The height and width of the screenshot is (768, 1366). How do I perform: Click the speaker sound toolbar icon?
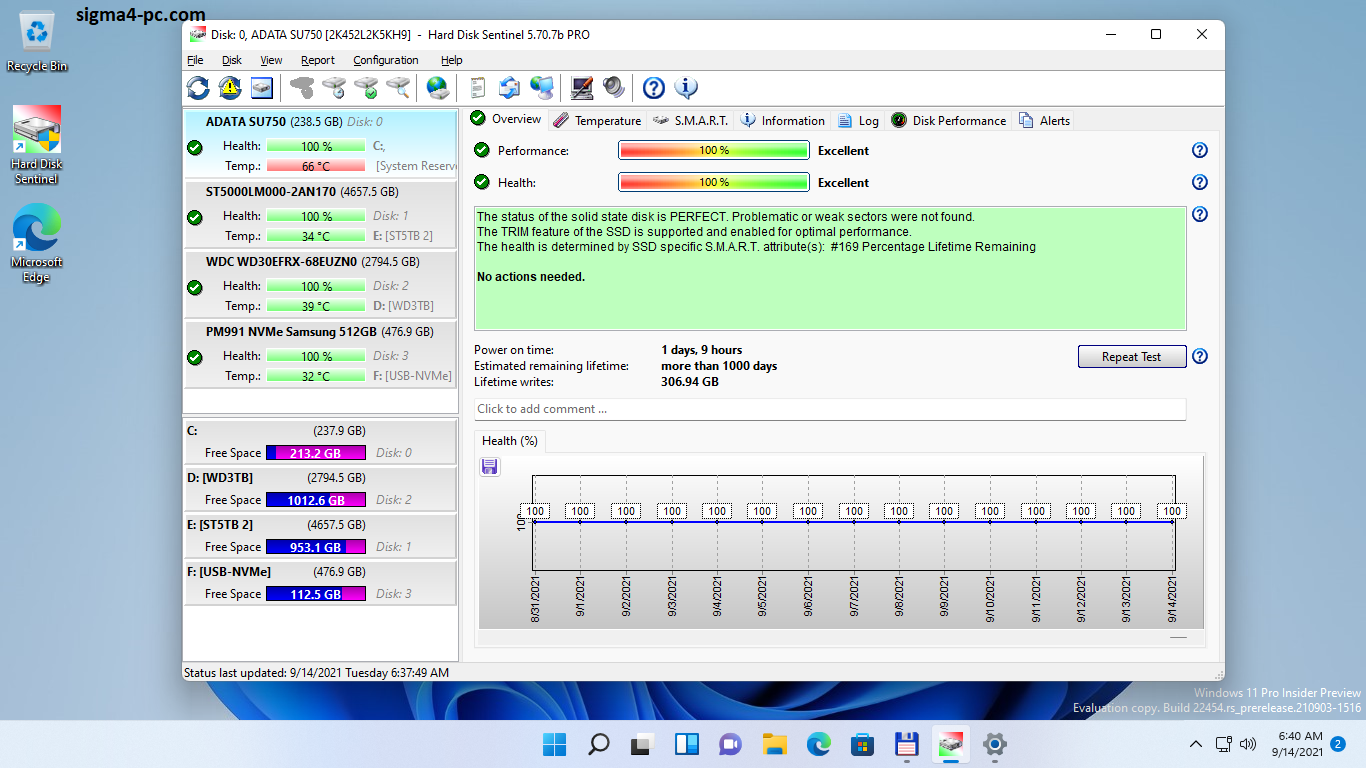[x=614, y=88]
